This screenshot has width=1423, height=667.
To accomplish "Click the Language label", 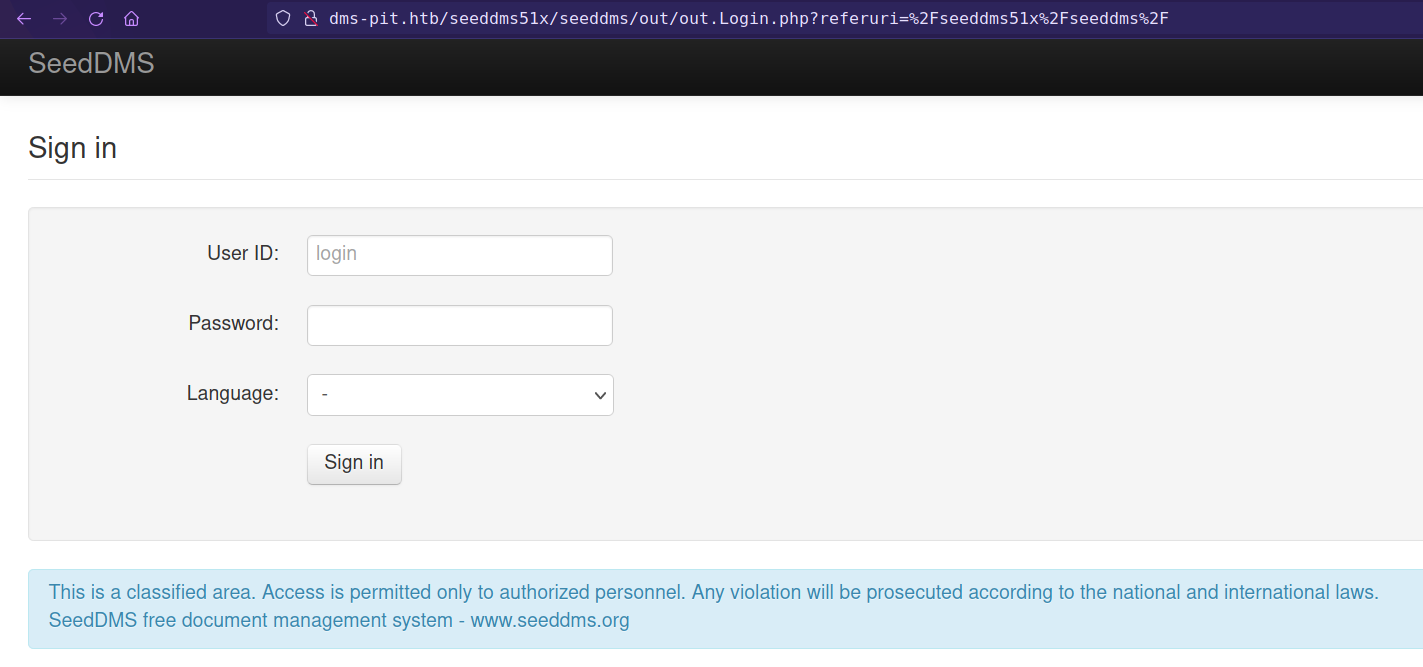I will [x=232, y=393].
